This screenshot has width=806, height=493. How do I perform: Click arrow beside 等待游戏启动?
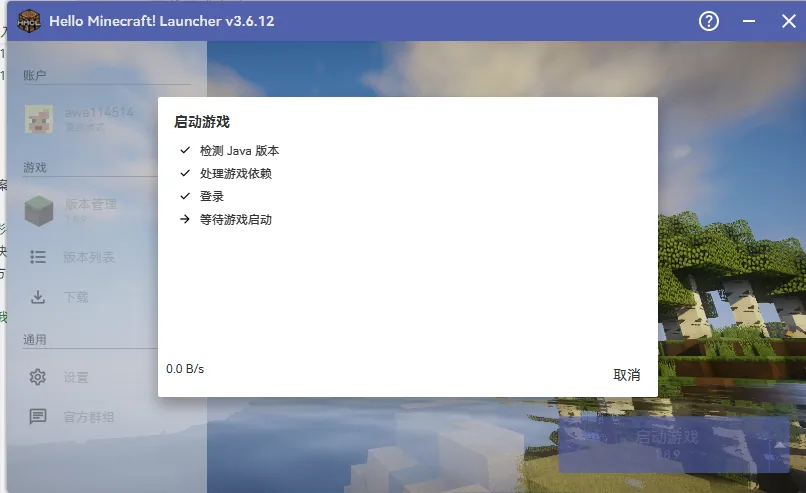[185, 220]
